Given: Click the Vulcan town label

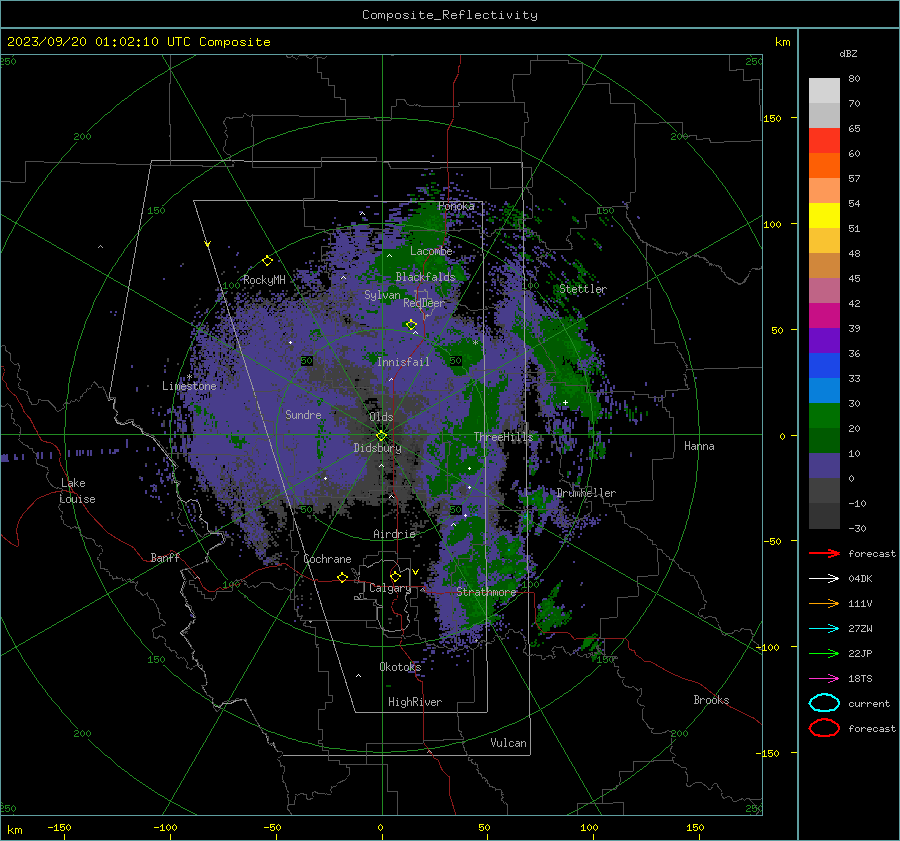Looking at the screenshot, I should 508,743.
